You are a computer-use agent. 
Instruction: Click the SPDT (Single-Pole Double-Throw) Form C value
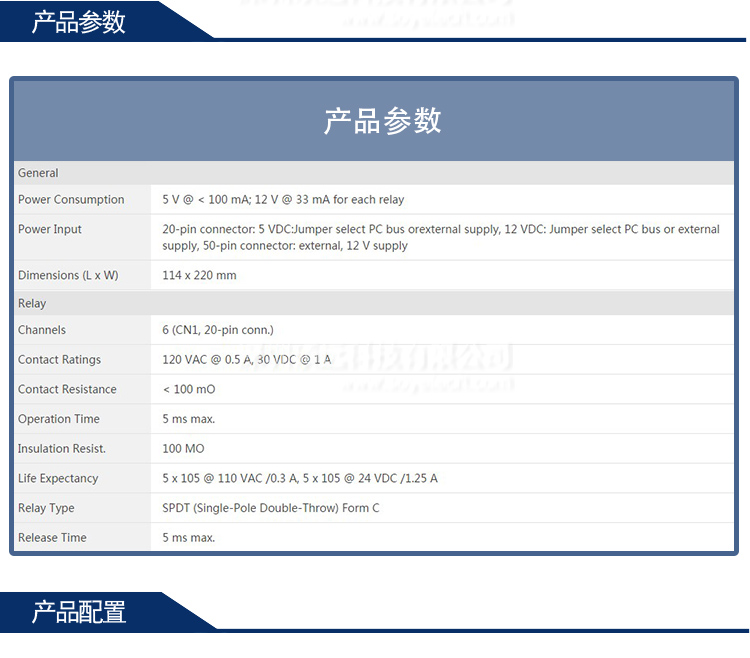(x=271, y=508)
